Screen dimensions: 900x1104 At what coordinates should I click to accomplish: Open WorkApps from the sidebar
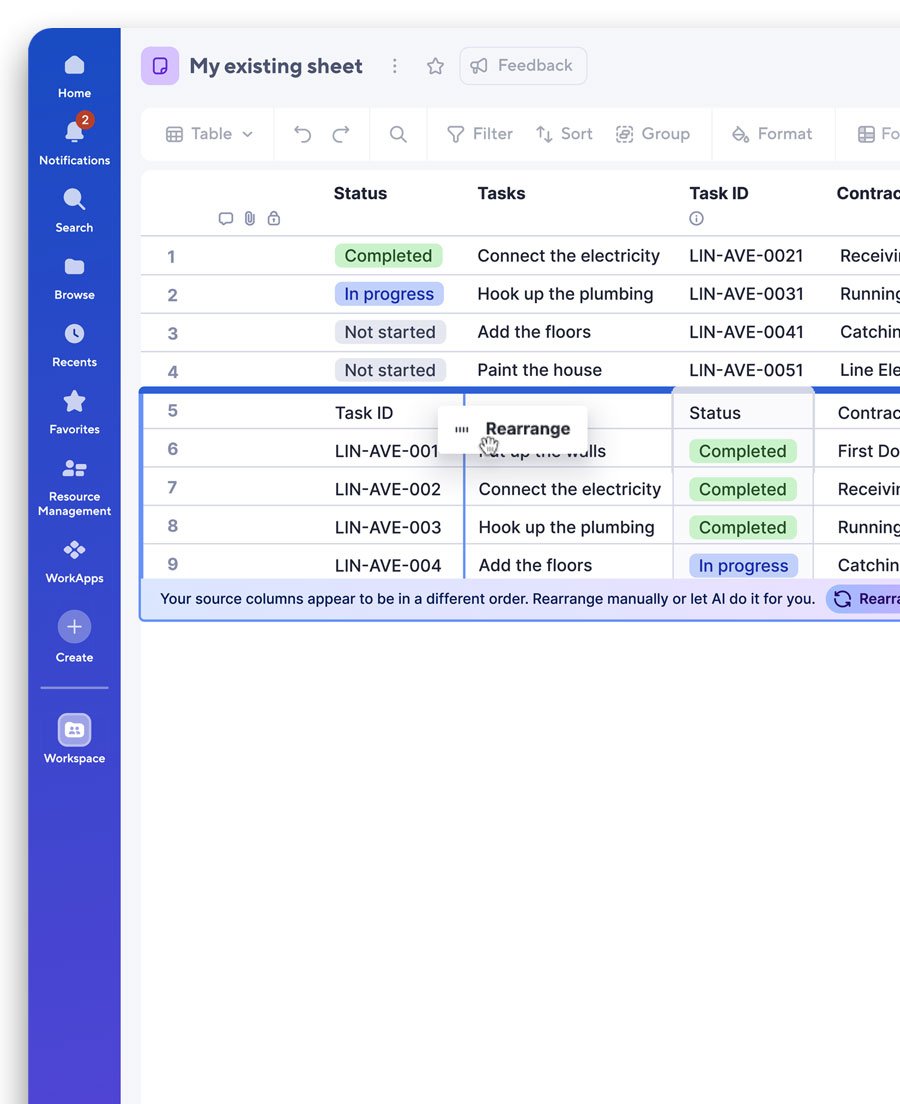pyautogui.click(x=74, y=561)
